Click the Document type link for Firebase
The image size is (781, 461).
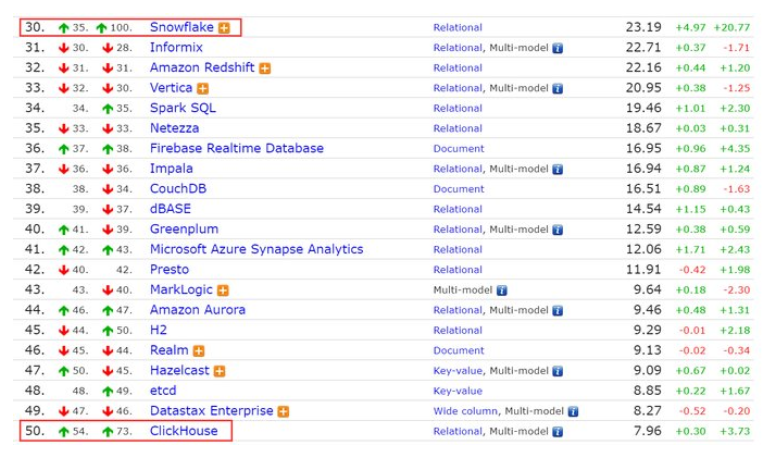coord(458,149)
